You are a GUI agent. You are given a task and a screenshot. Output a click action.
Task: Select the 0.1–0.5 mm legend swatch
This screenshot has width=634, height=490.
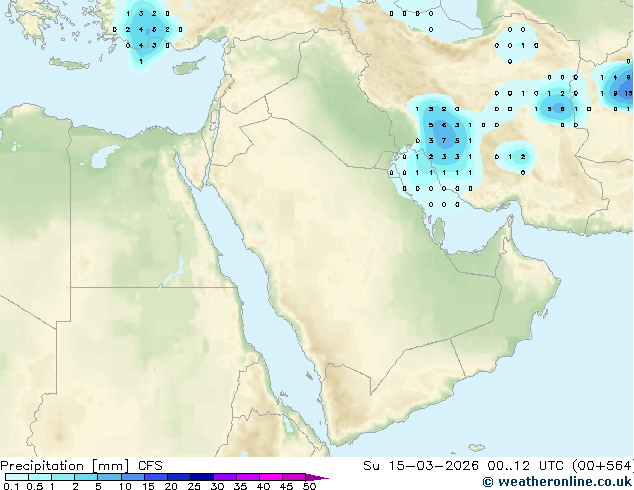point(17,477)
